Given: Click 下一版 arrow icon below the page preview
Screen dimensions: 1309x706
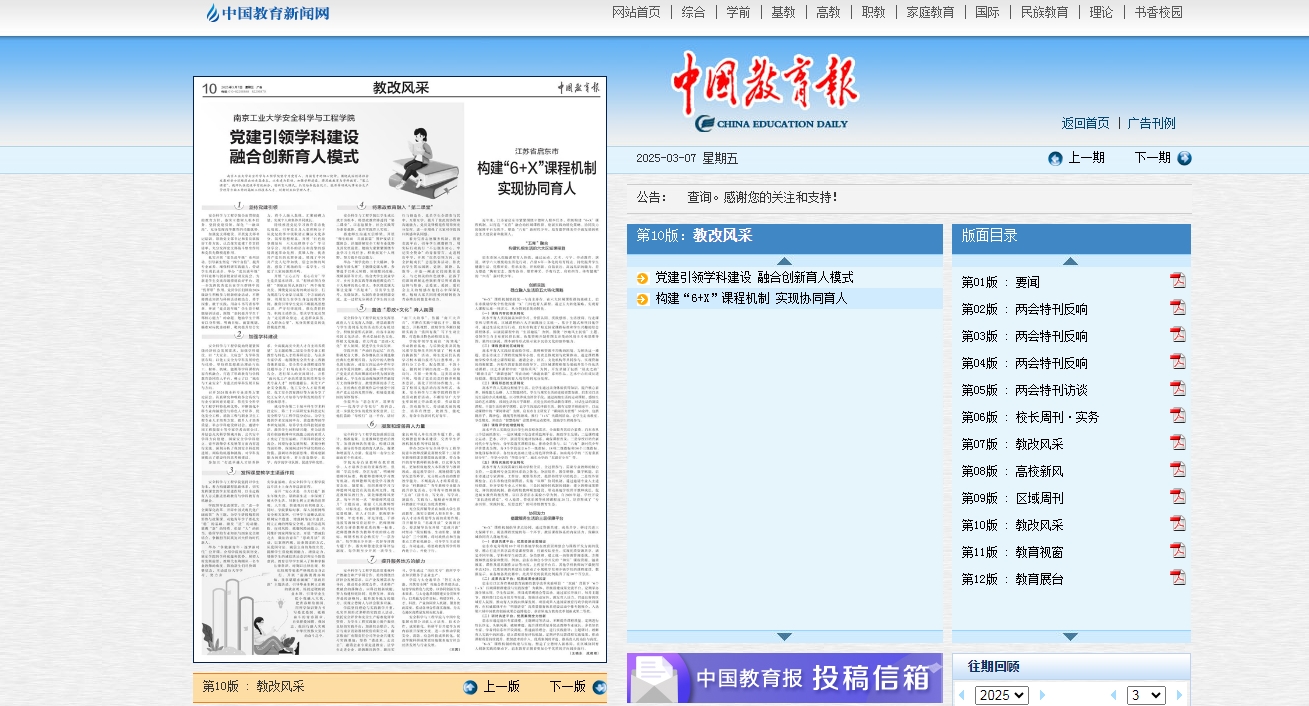Looking at the screenshot, I should (599, 687).
